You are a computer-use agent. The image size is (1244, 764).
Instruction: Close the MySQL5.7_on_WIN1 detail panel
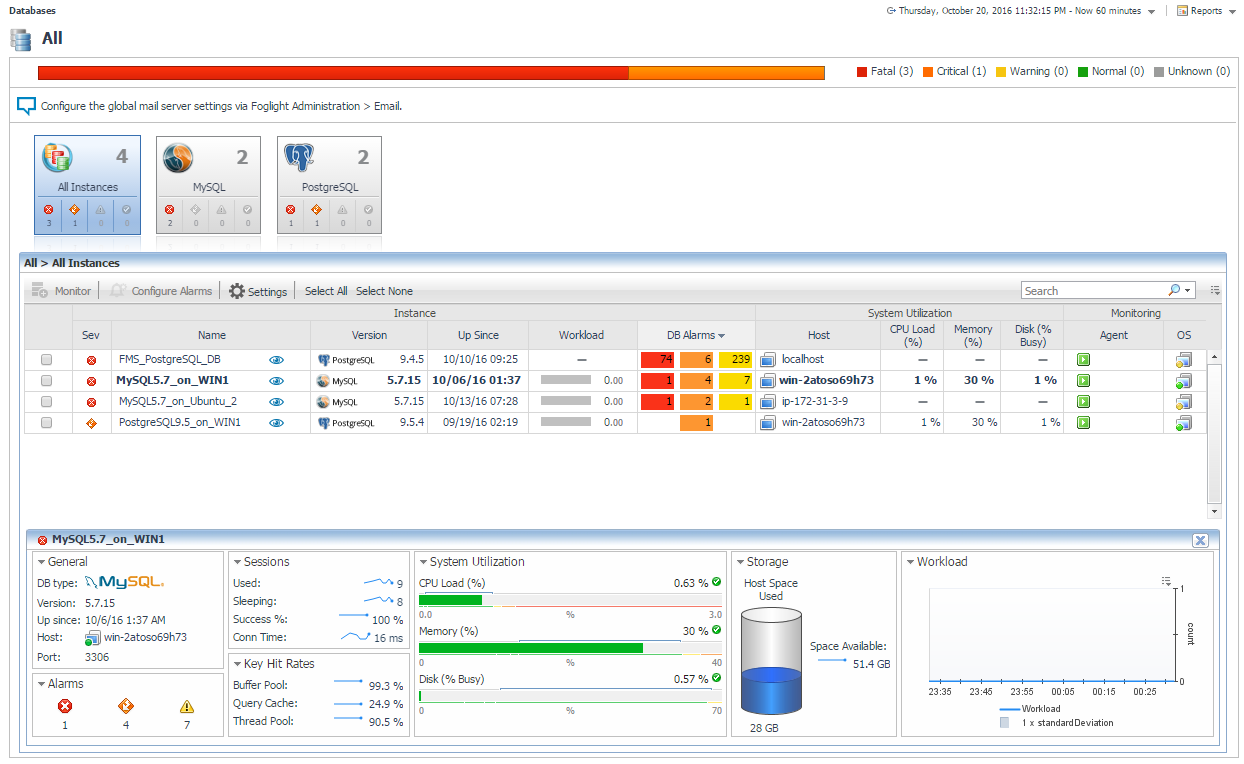pos(1200,540)
